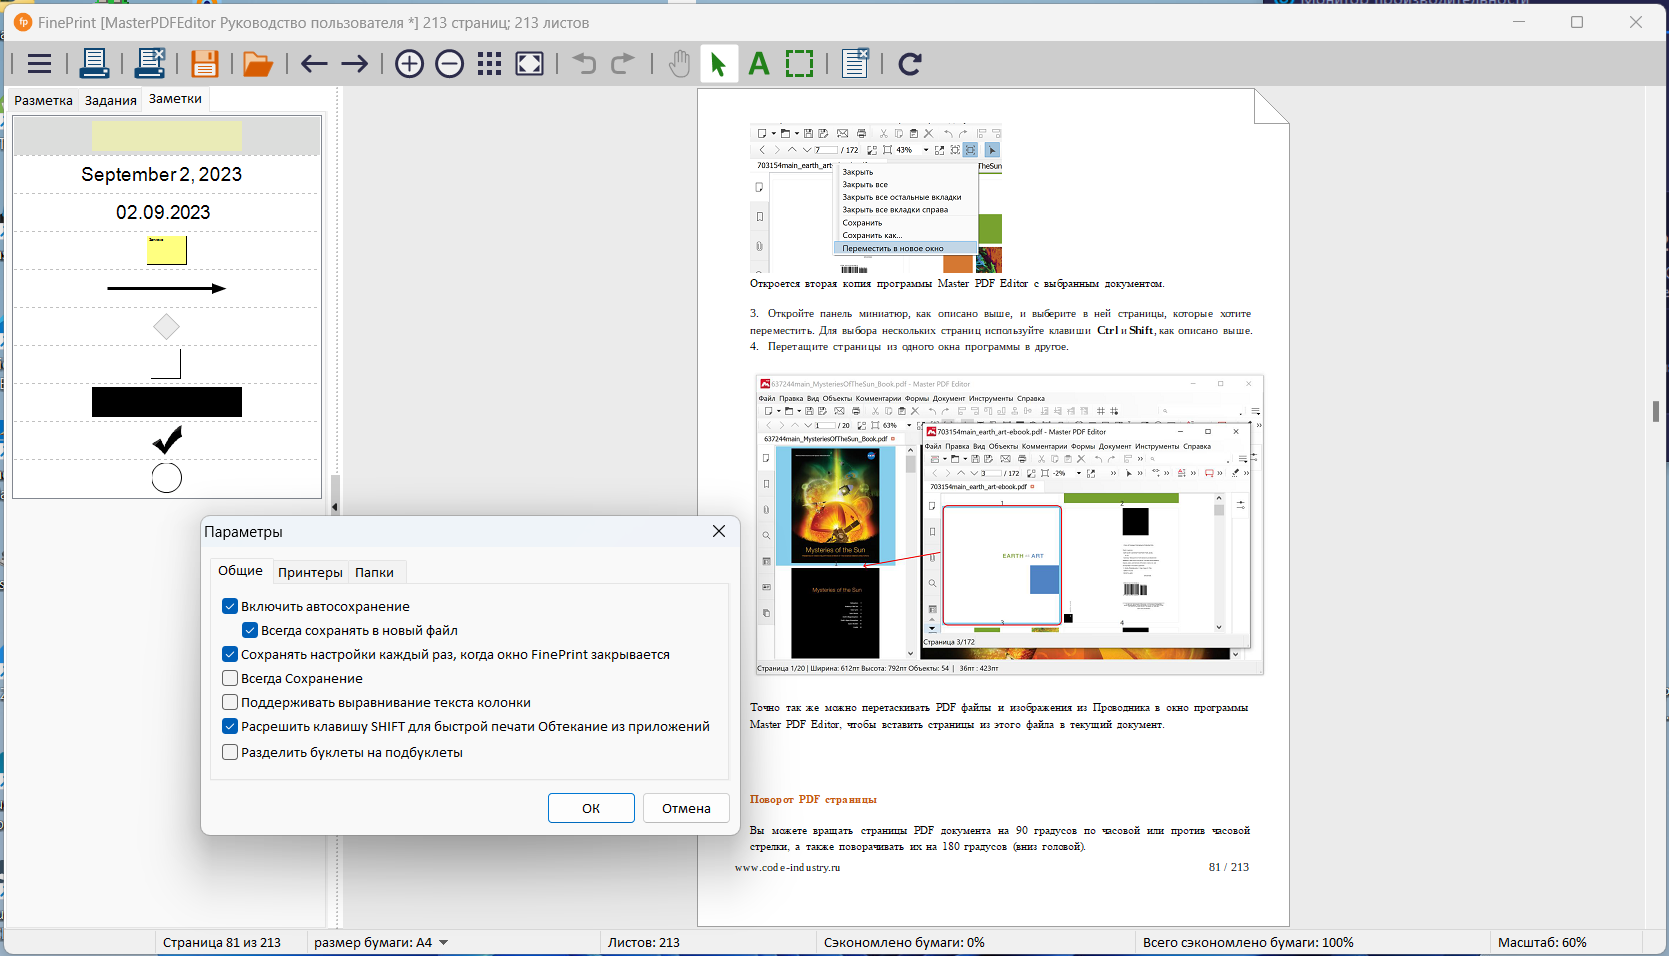Viewport: 1669px width, 956px height.
Task: Click the Отмена button
Action: (x=686, y=808)
